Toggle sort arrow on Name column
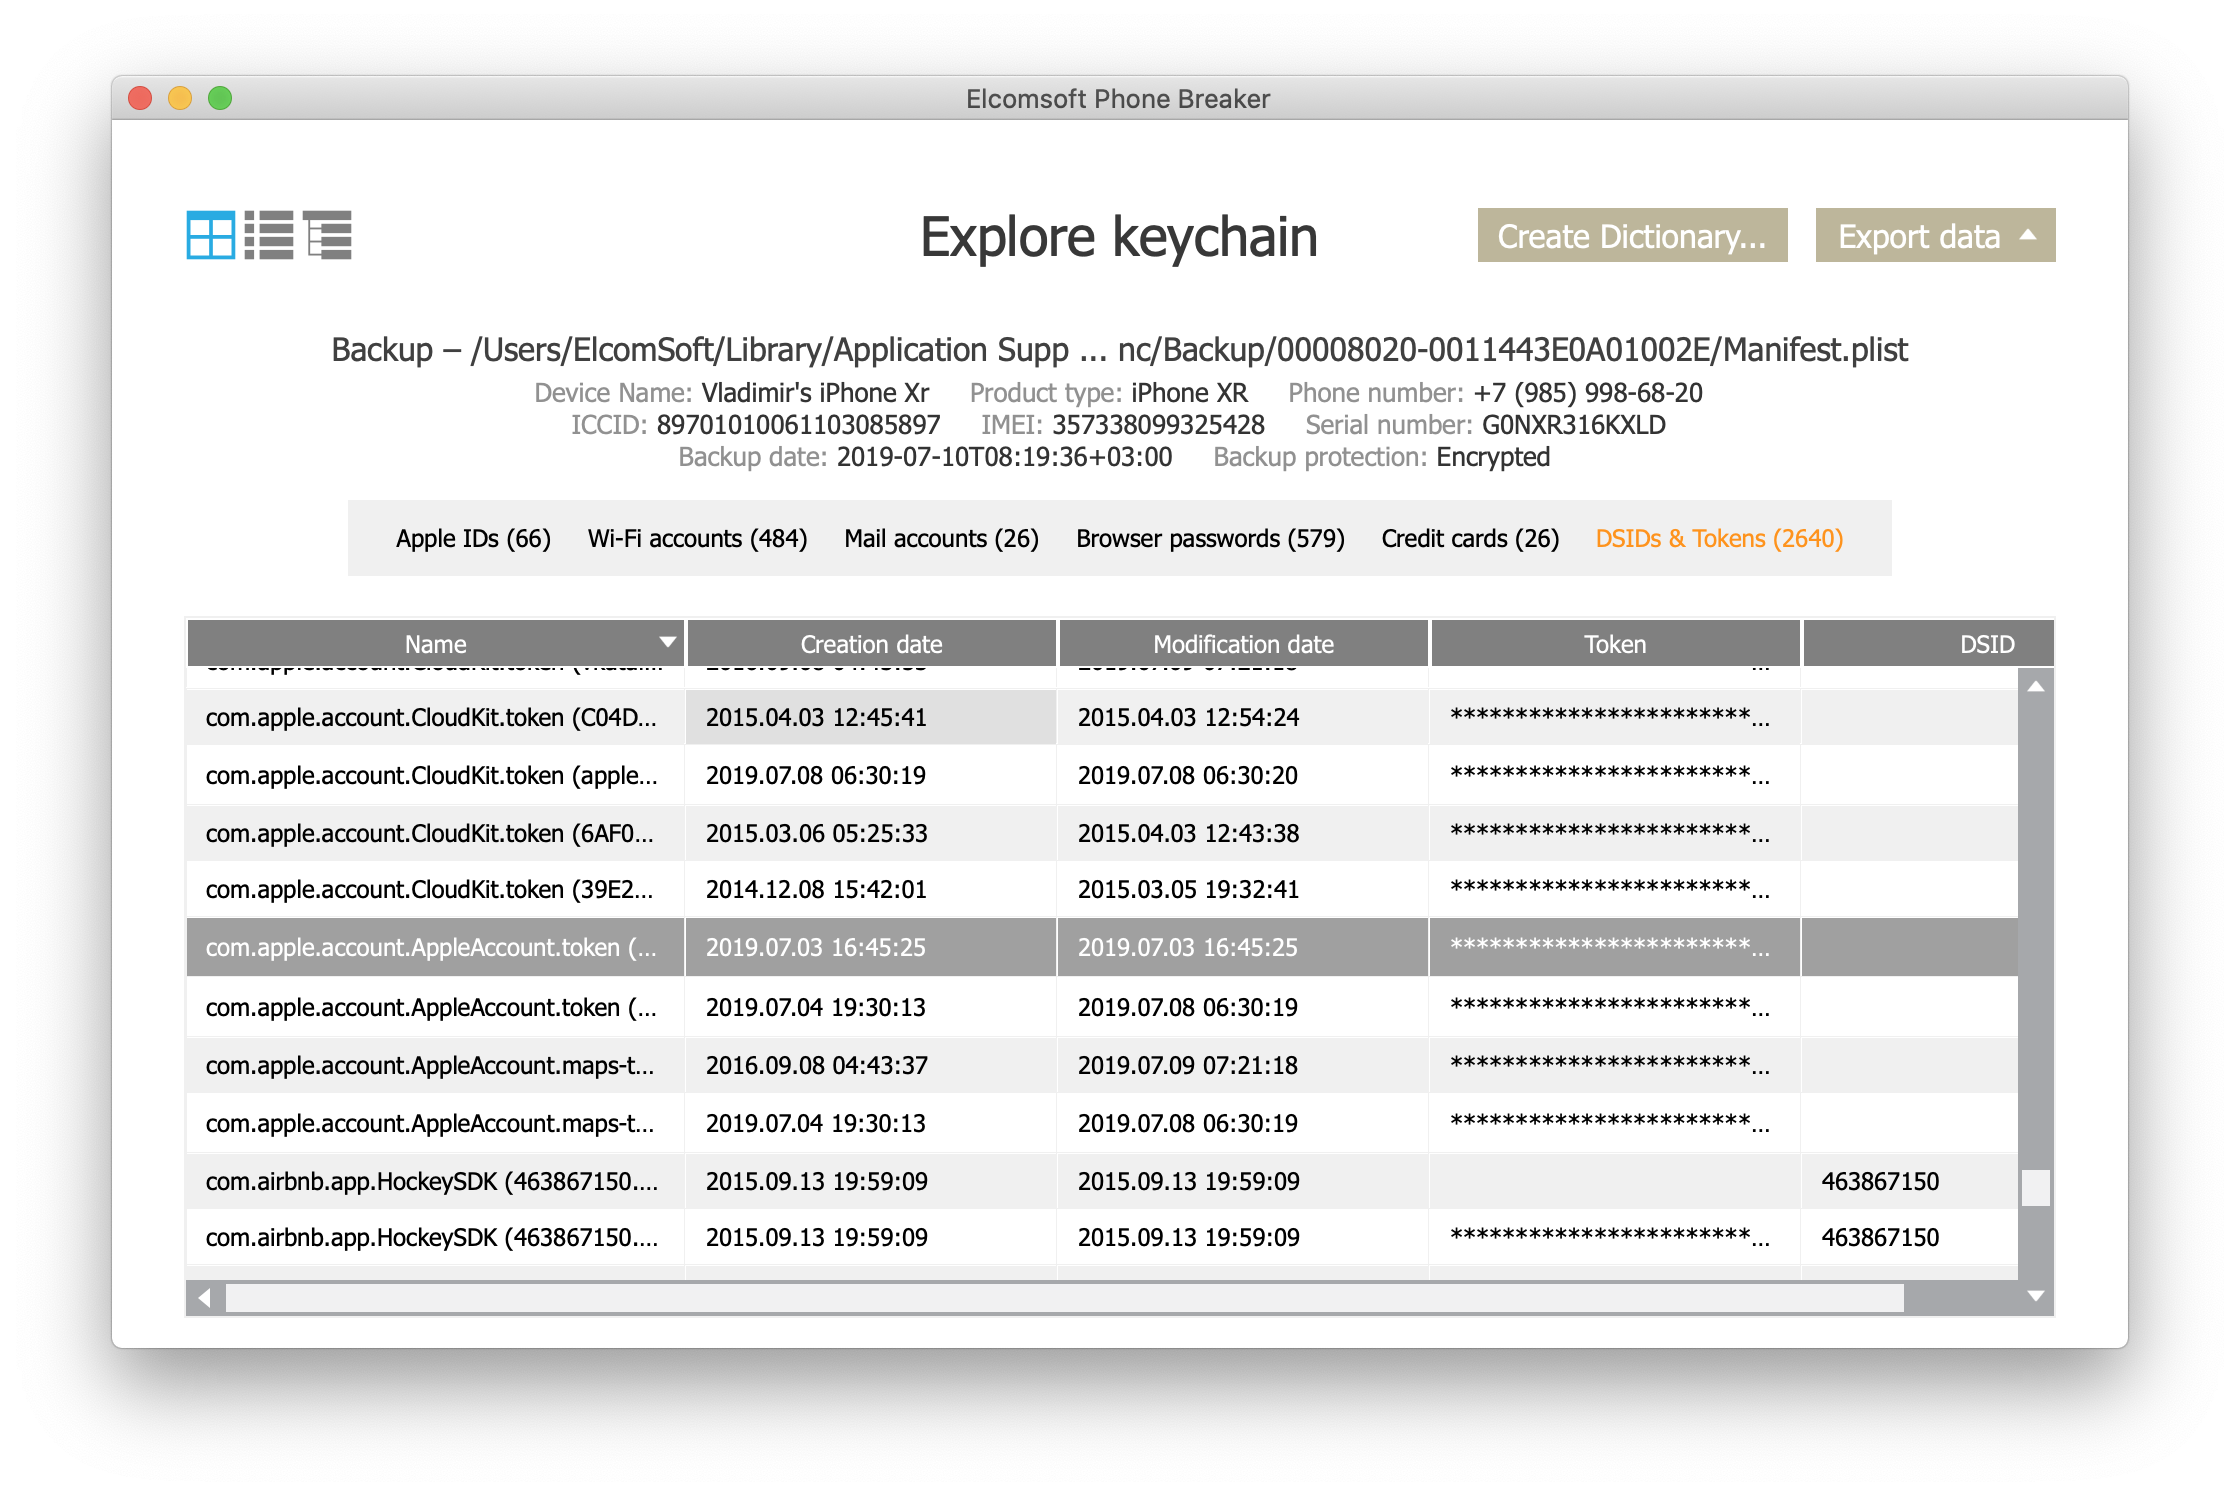 coord(667,642)
